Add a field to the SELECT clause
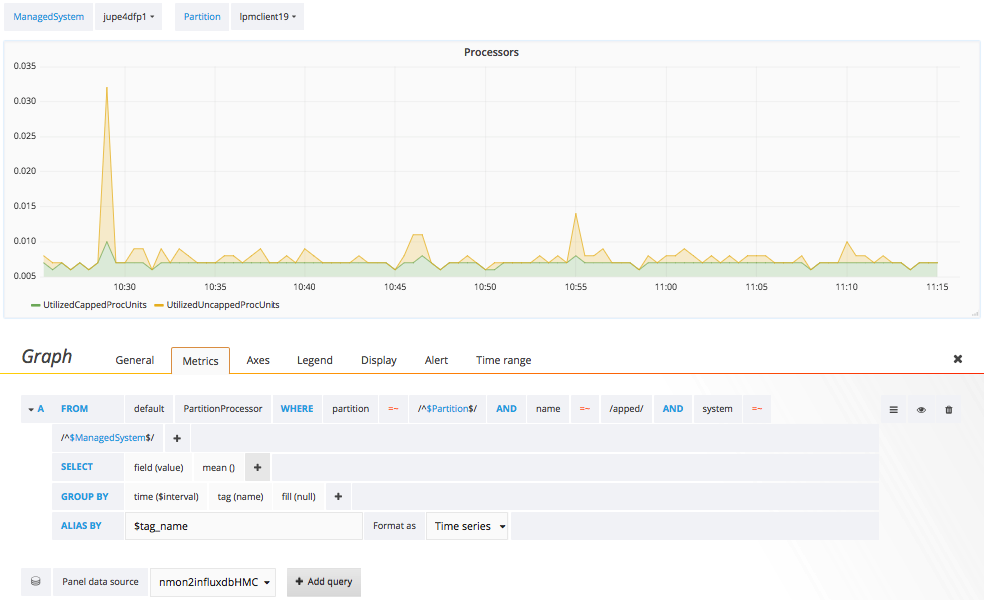 [257, 466]
